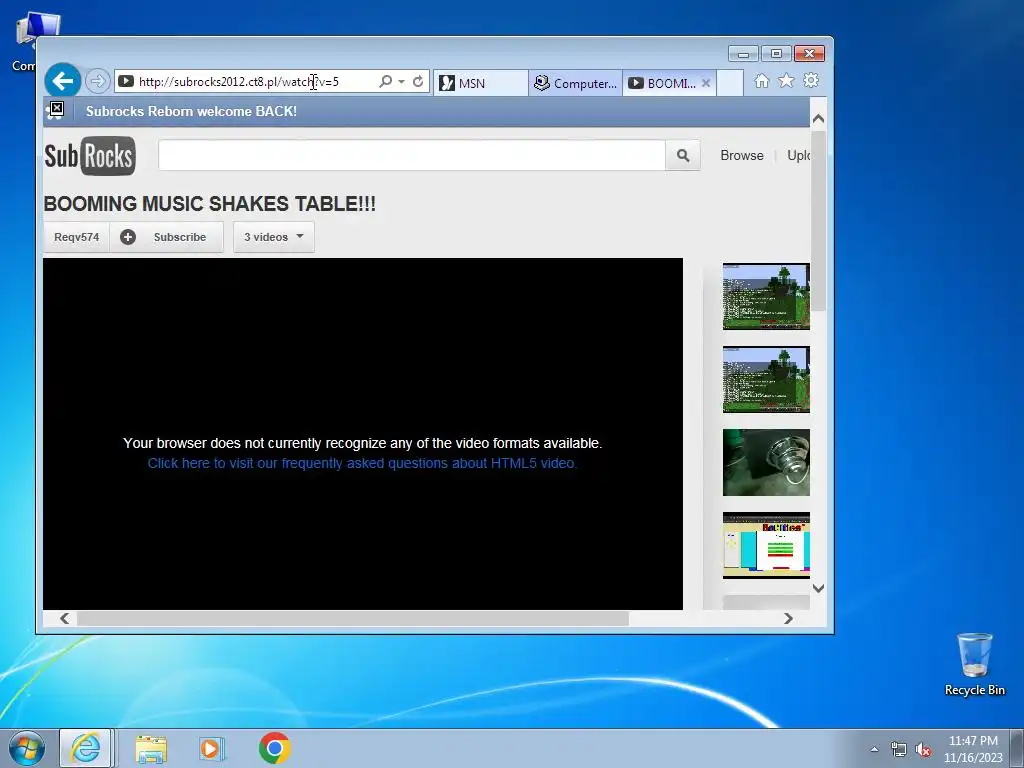Image resolution: width=1024 pixels, height=768 pixels.
Task: Close the Subrocks Reborn welcome banner
Action: pos(57,108)
